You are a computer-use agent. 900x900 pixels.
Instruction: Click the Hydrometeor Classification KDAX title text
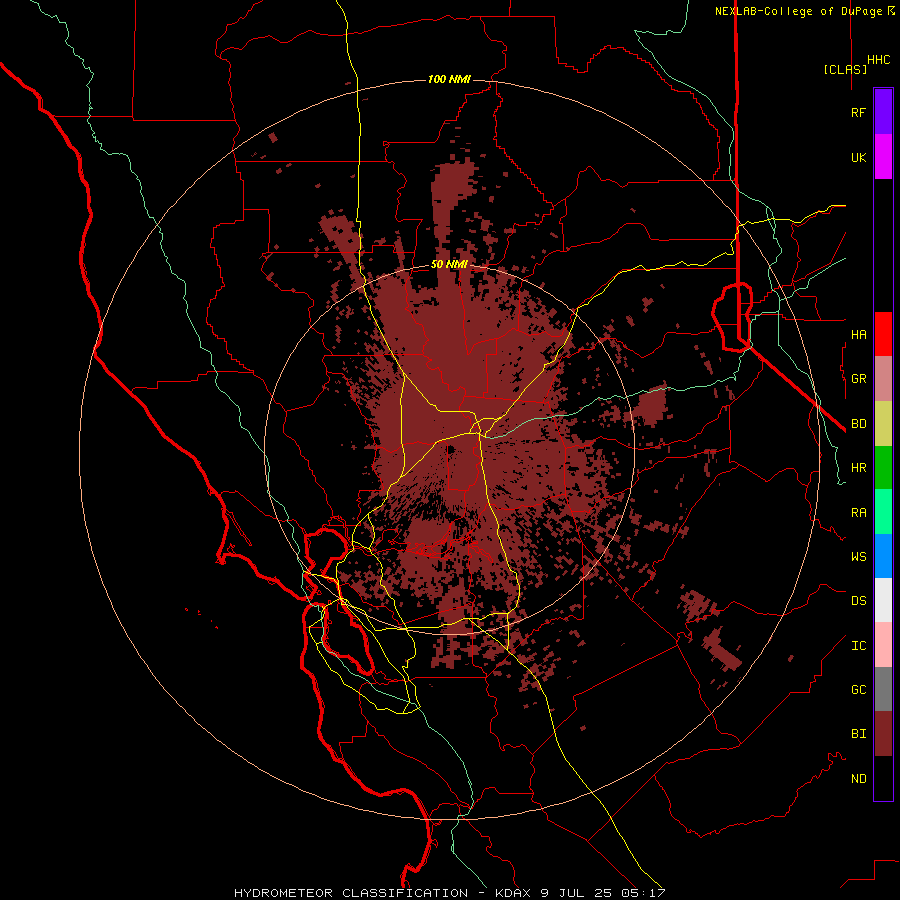tap(449, 893)
